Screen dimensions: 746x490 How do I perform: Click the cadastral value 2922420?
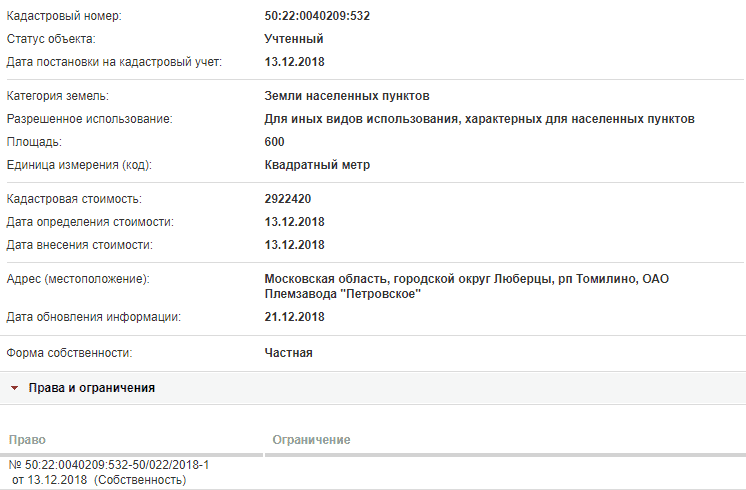coord(288,199)
